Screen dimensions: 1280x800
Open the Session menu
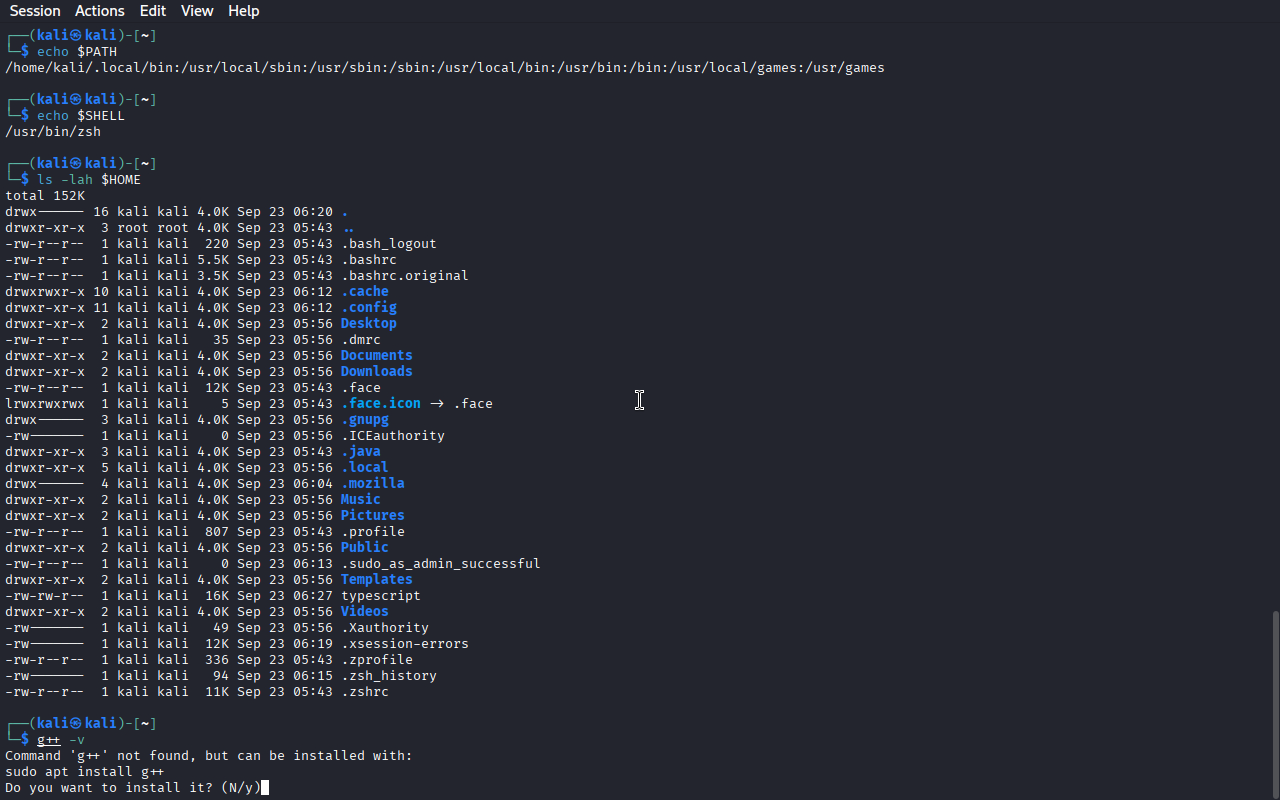(x=35, y=11)
